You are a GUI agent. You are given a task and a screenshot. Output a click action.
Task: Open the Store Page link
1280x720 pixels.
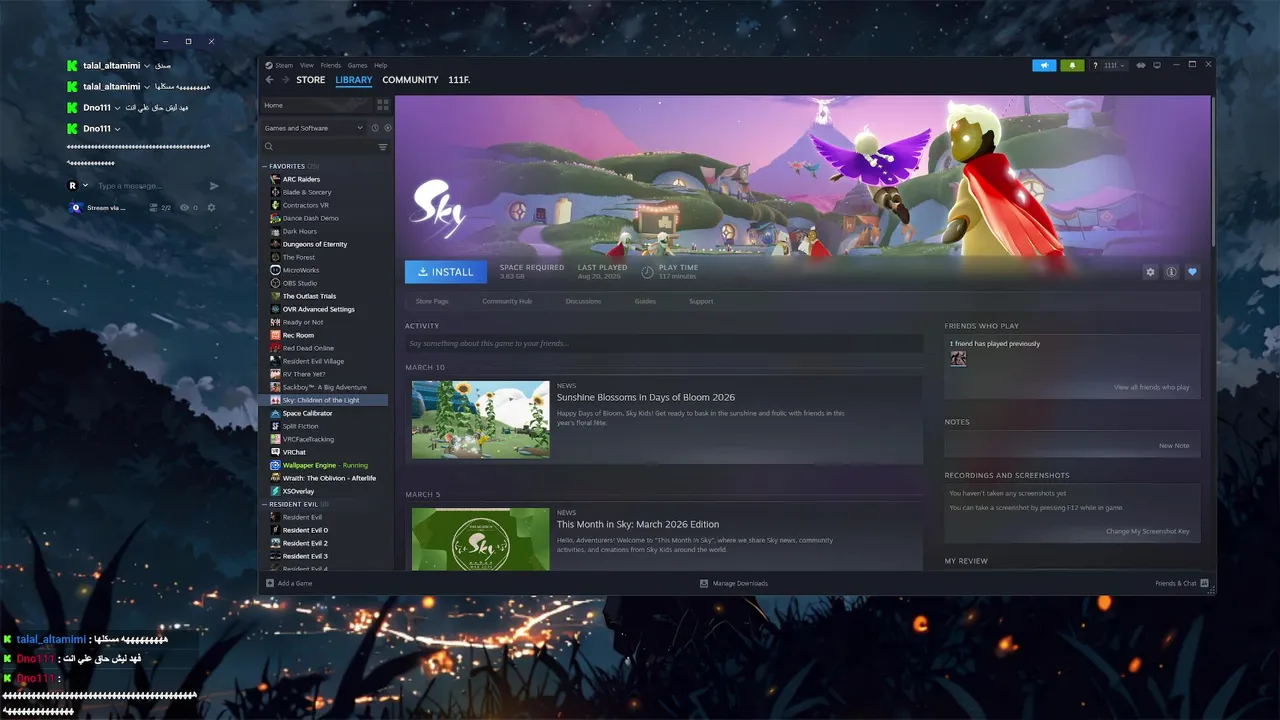pos(432,301)
